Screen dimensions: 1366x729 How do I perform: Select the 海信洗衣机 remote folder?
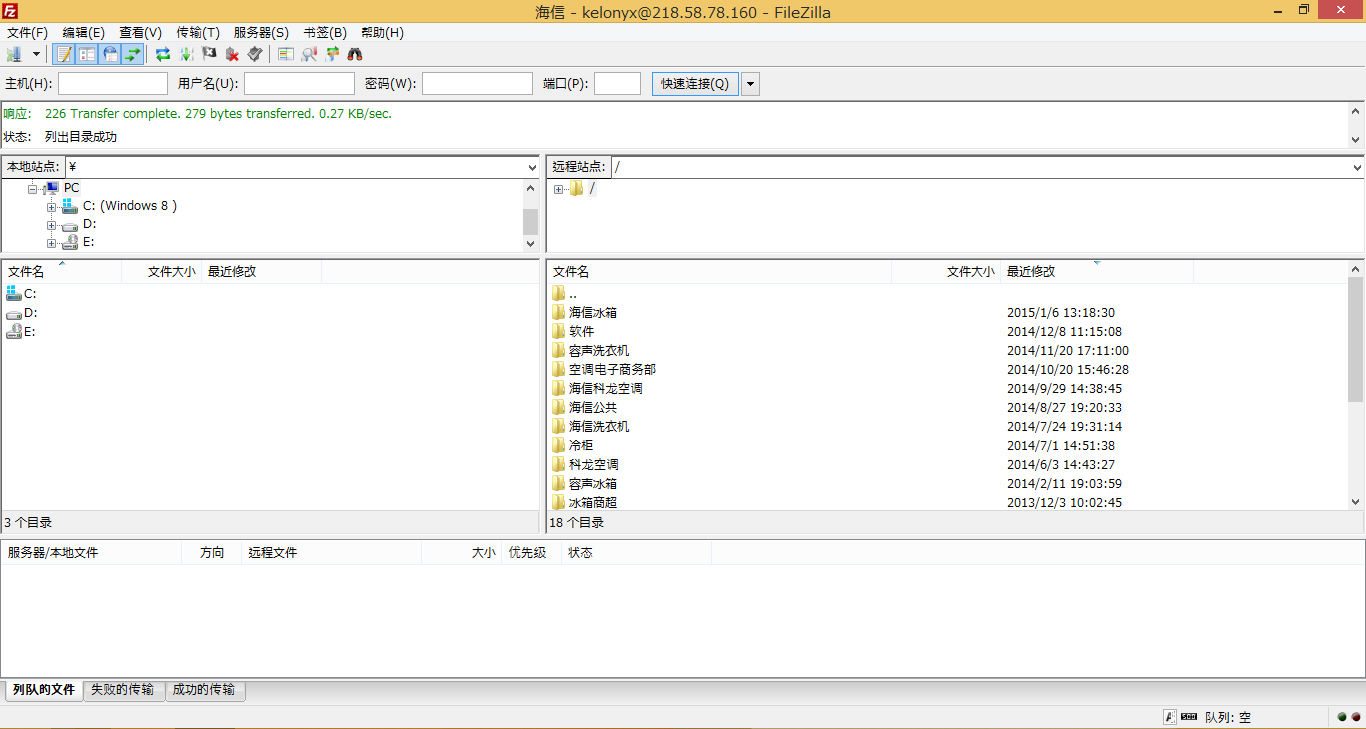(x=591, y=426)
